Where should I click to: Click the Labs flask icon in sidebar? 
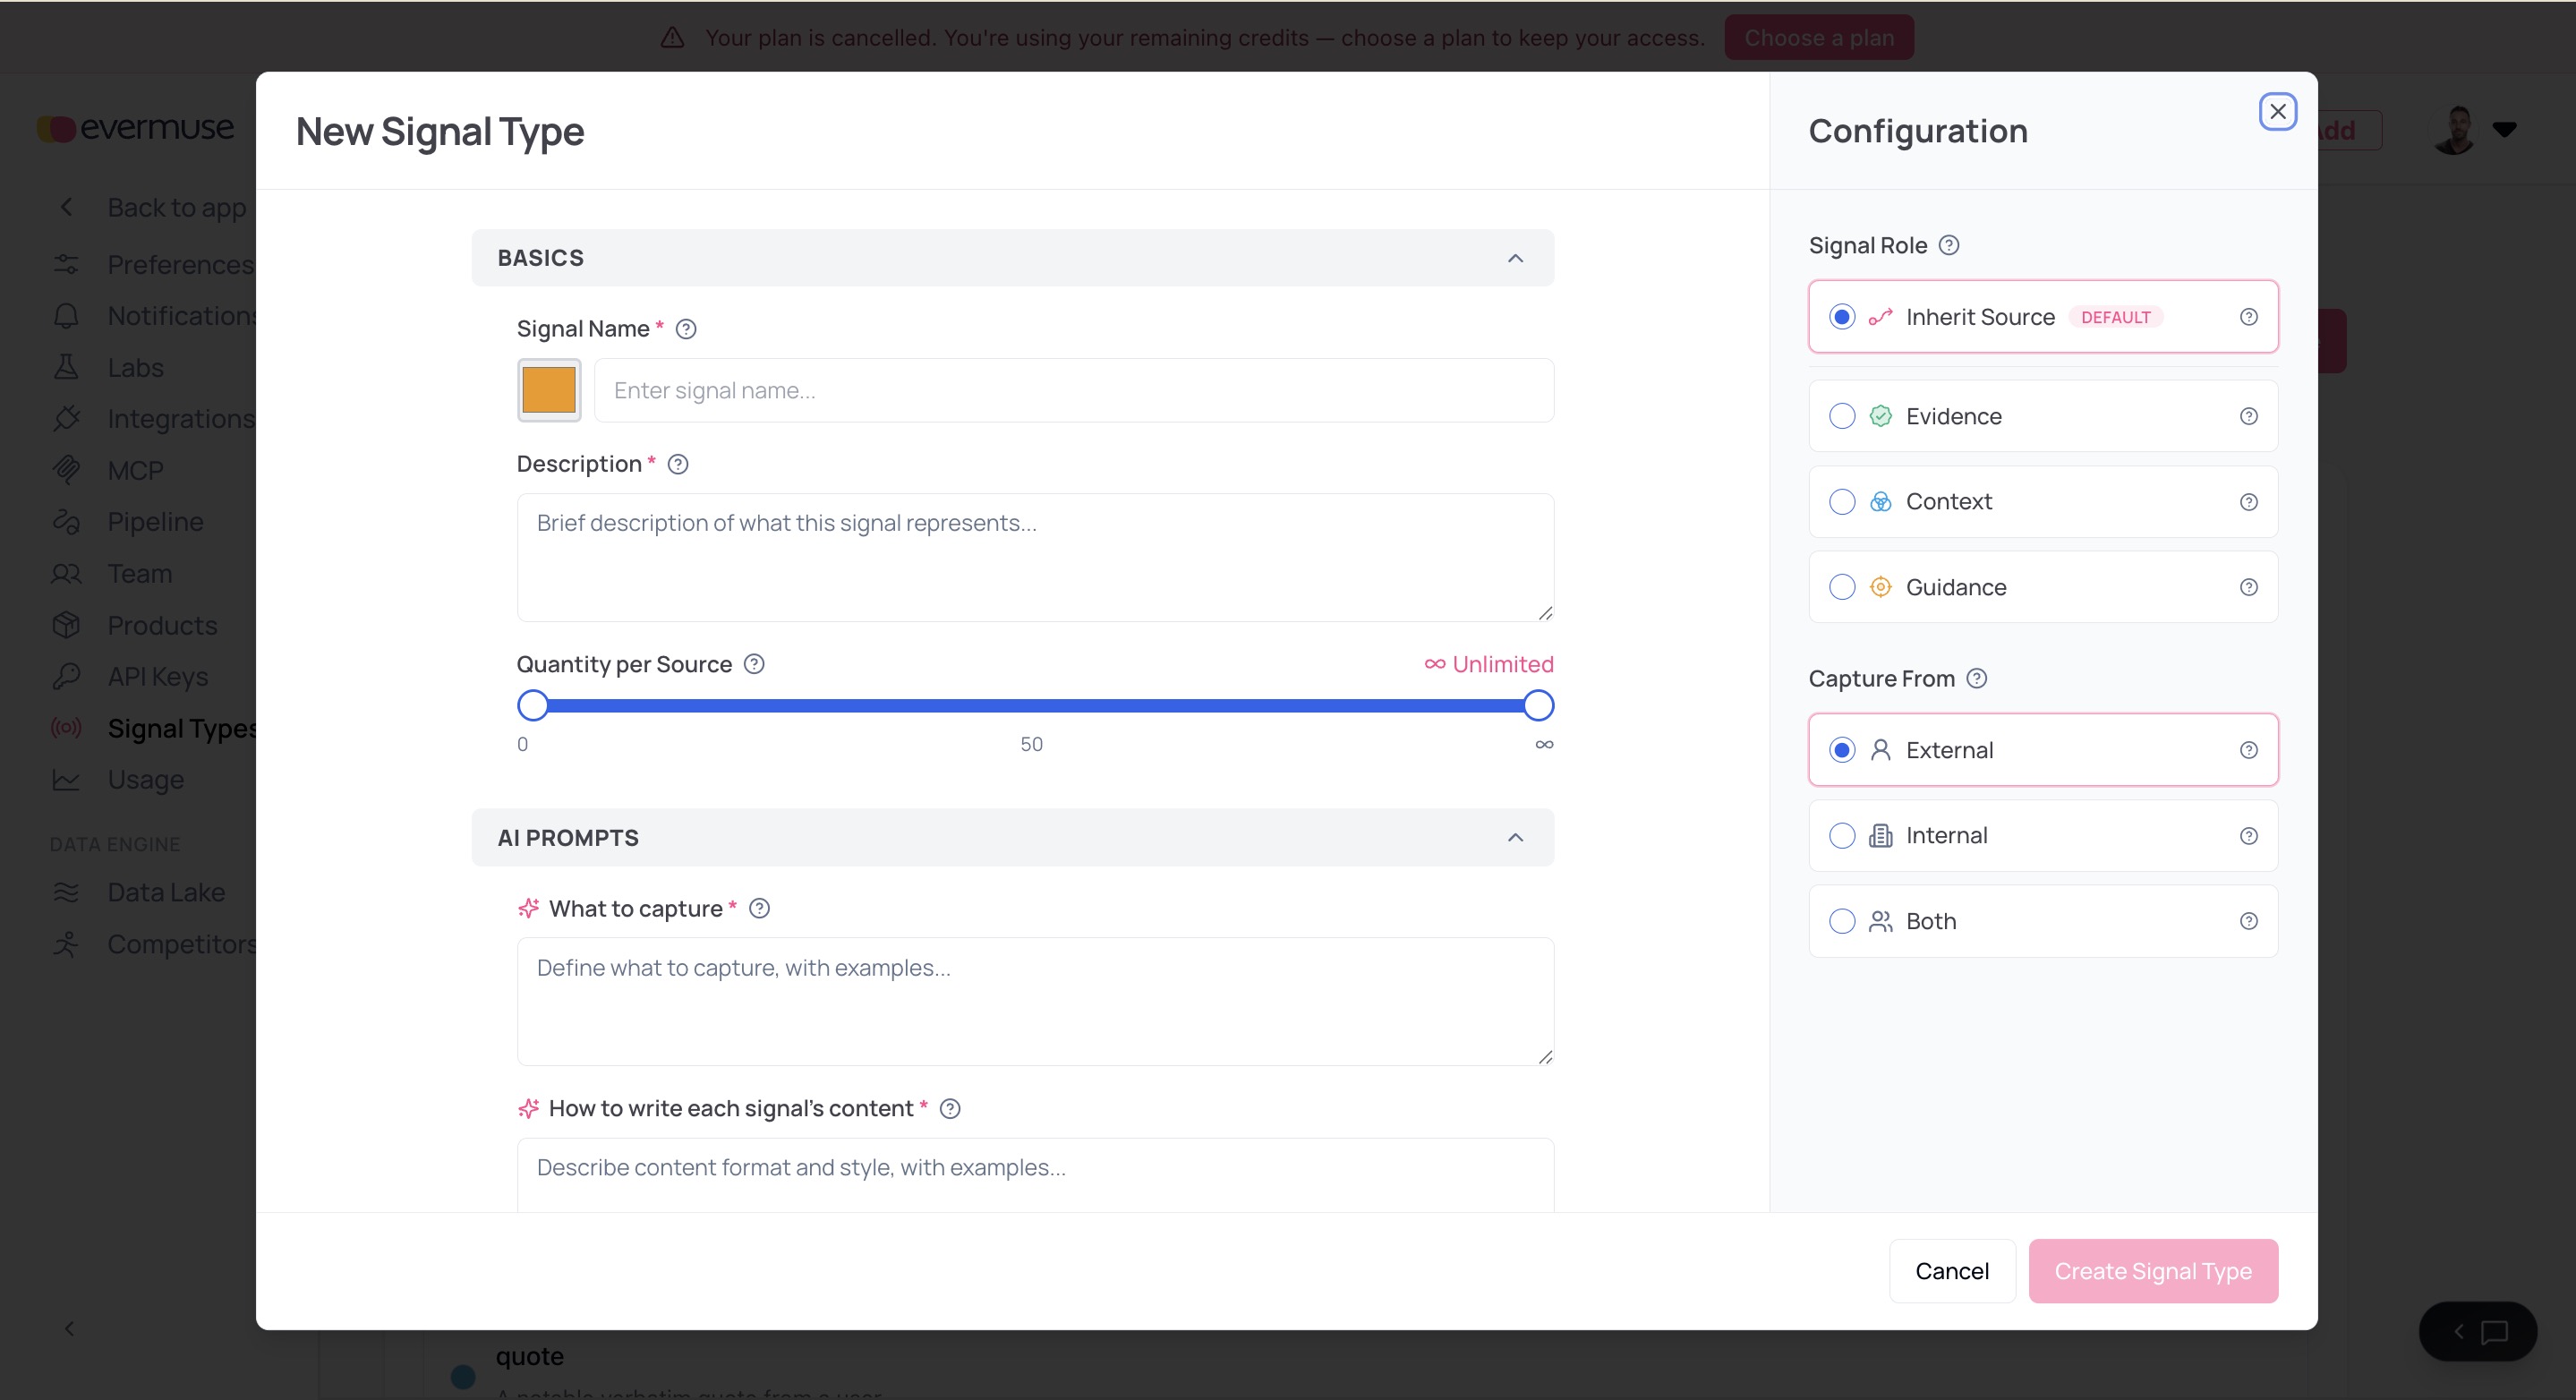(x=66, y=367)
